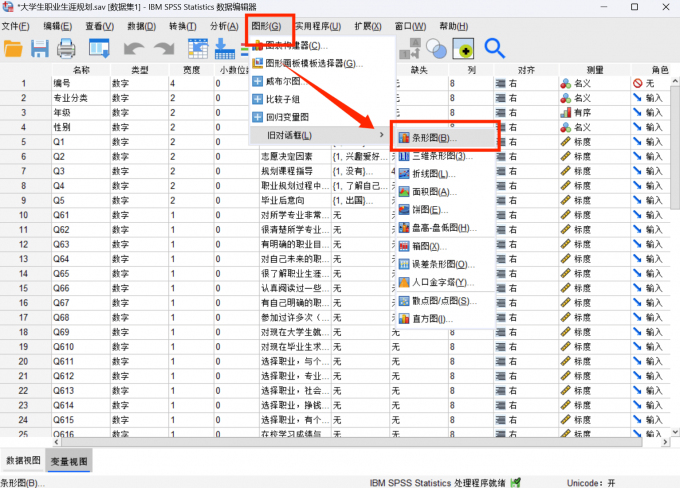This screenshot has height=488, width=680.
Task: Click horizontal scrollbar right arrow
Action: point(665,442)
